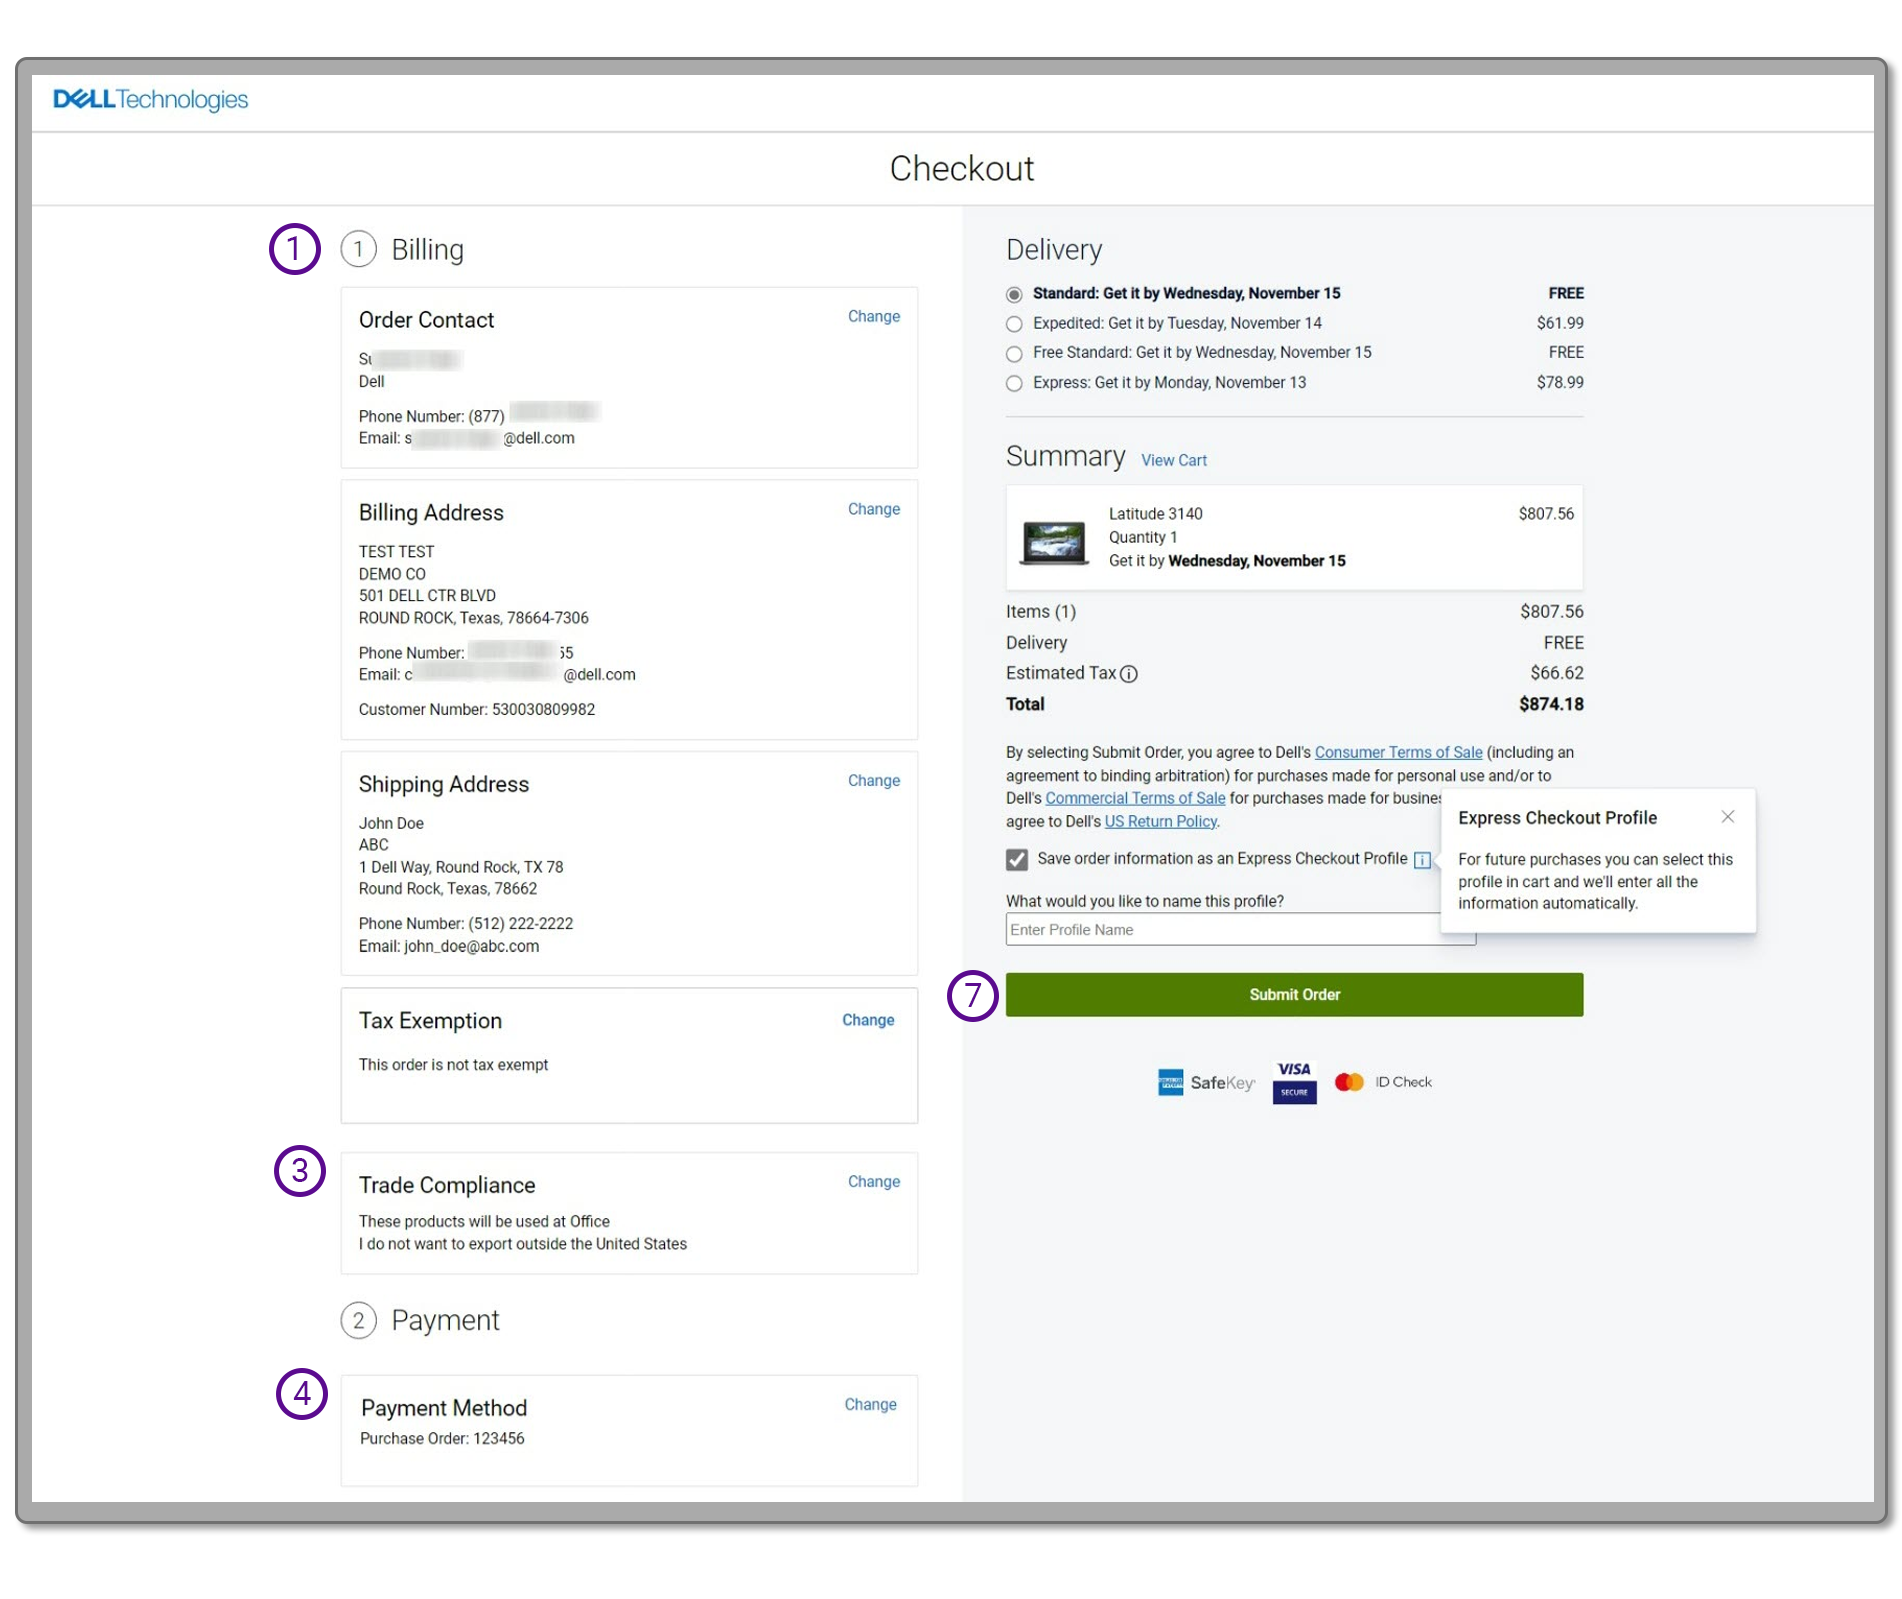The width and height of the screenshot is (1902, 1599).
Task: Click the Customer Number 530030809982 text
Action: point(476,709)
